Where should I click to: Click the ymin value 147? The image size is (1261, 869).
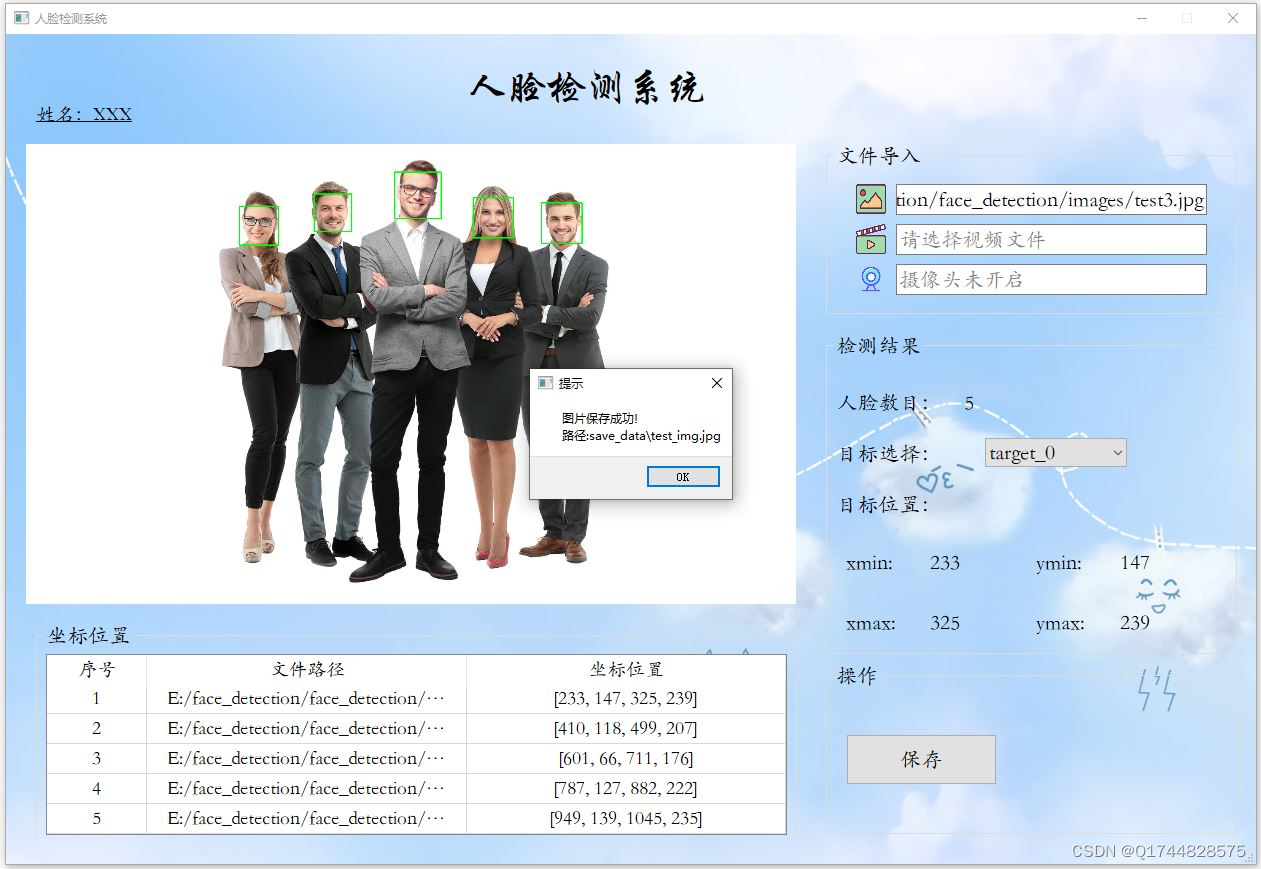[x=1135, y=563]
